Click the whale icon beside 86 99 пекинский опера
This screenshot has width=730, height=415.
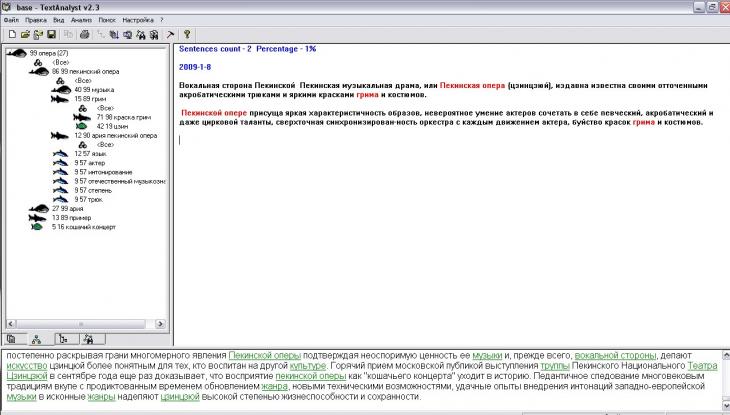(39, 71)
